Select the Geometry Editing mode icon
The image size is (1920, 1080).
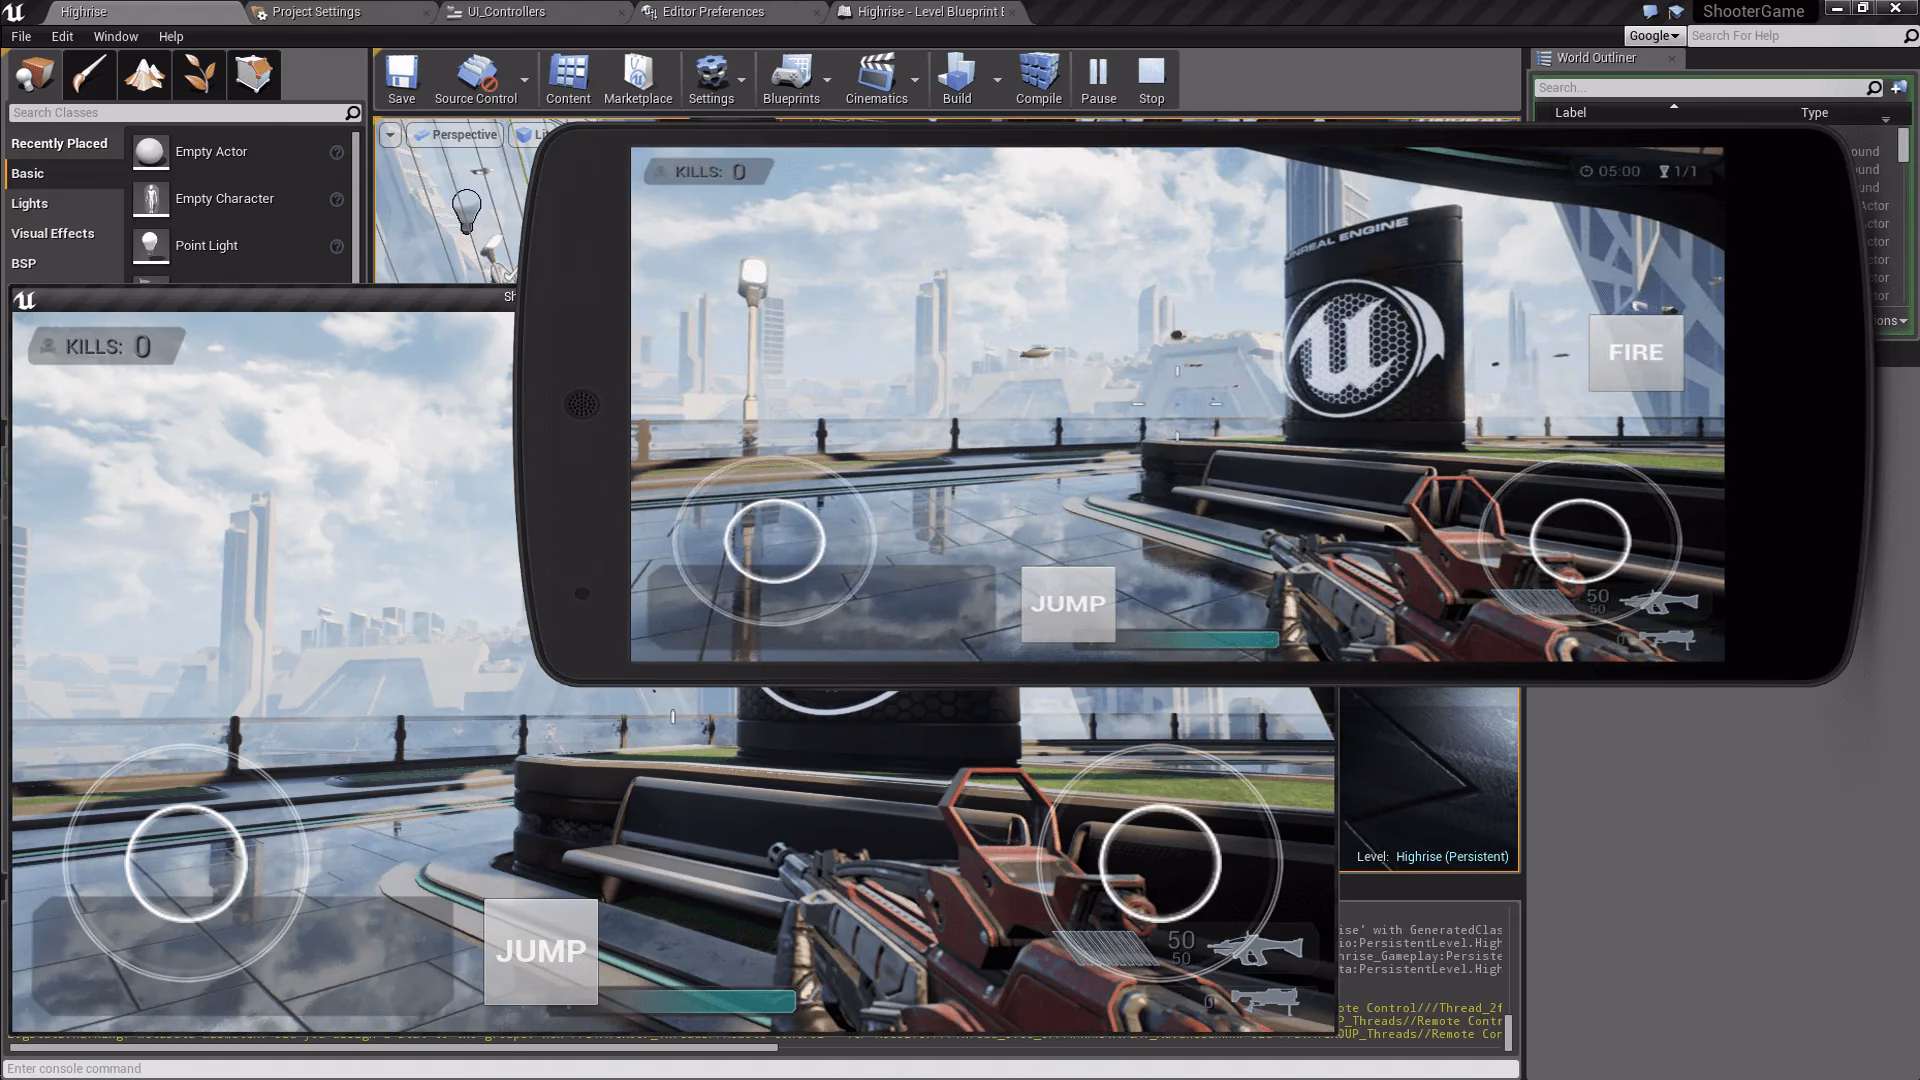coord(253,75)
